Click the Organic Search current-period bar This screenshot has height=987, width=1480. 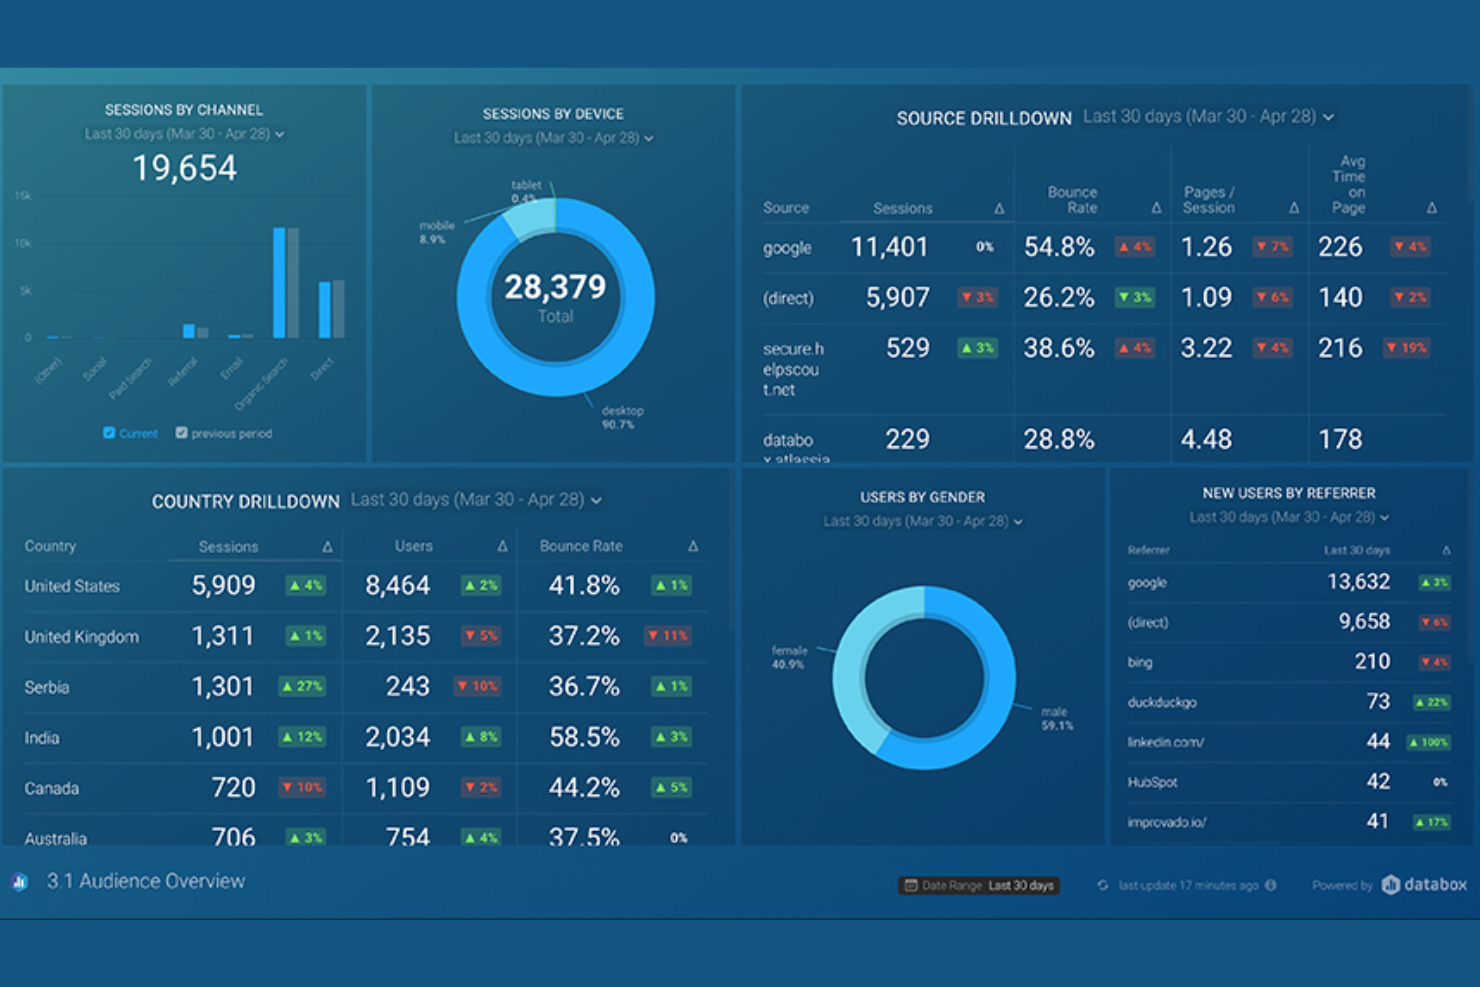(279, 283)
